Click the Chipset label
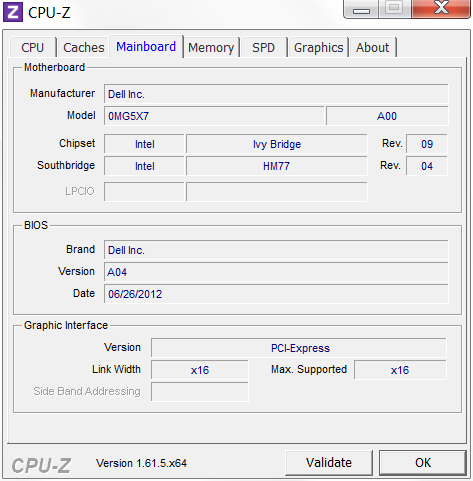Viewport: 473px width, 481px height. pos(77,143)
